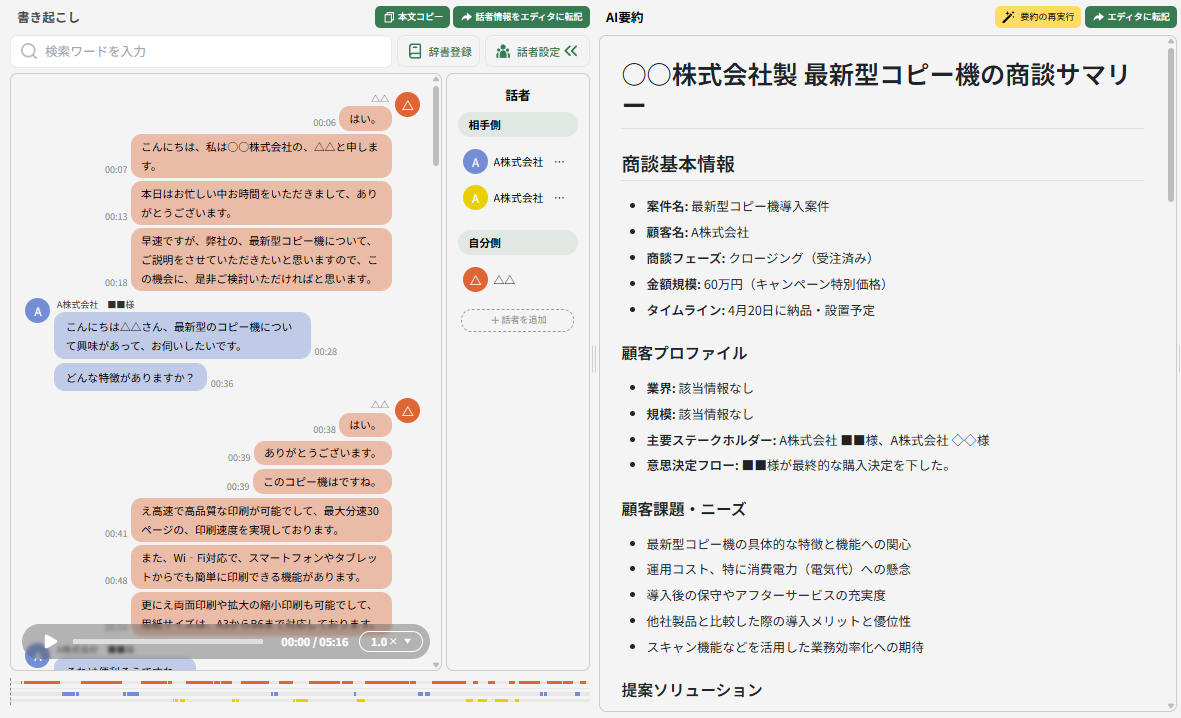This screenshot has height=718, width=1181.
Task: Click the orange triangle avatar under 自分側
Action: 474,279
